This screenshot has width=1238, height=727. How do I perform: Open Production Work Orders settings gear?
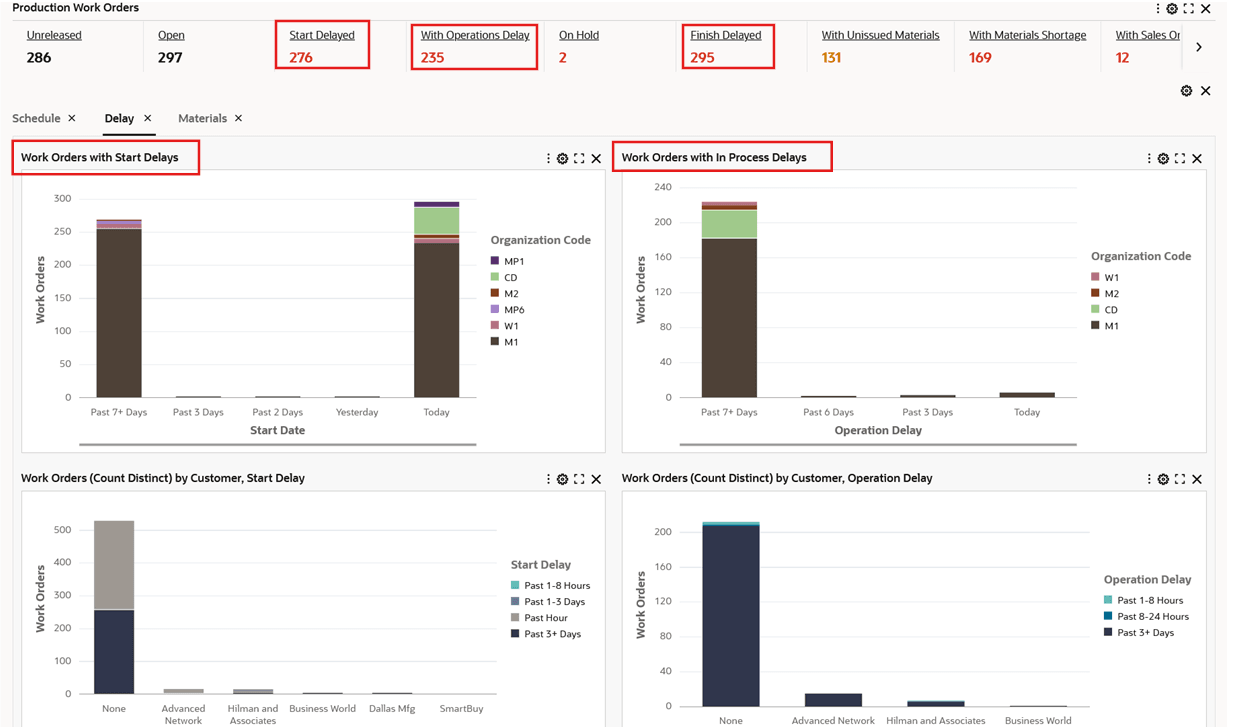(1172, 8)
